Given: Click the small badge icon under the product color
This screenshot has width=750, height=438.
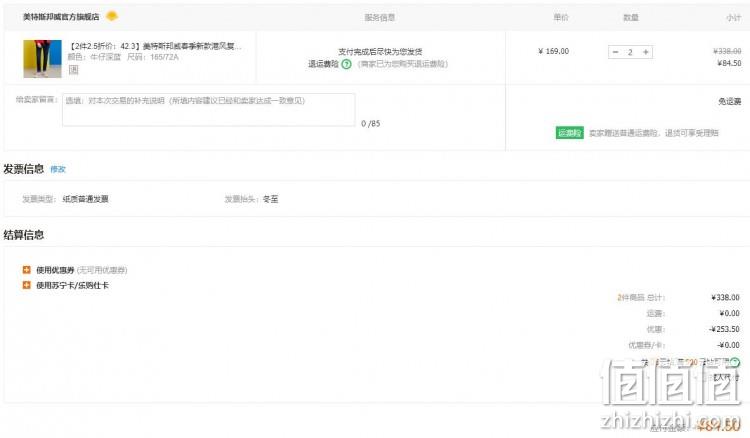Looking at the screenshot, I should point(73,70).
